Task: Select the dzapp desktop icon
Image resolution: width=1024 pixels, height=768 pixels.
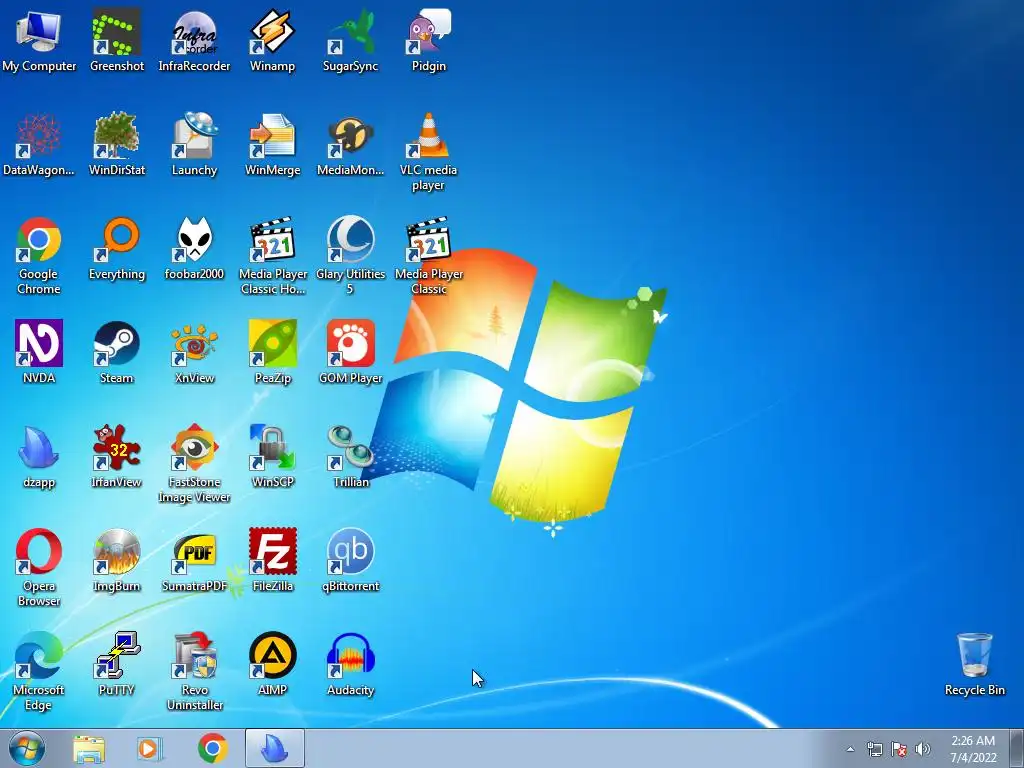Action: (39, 448)
